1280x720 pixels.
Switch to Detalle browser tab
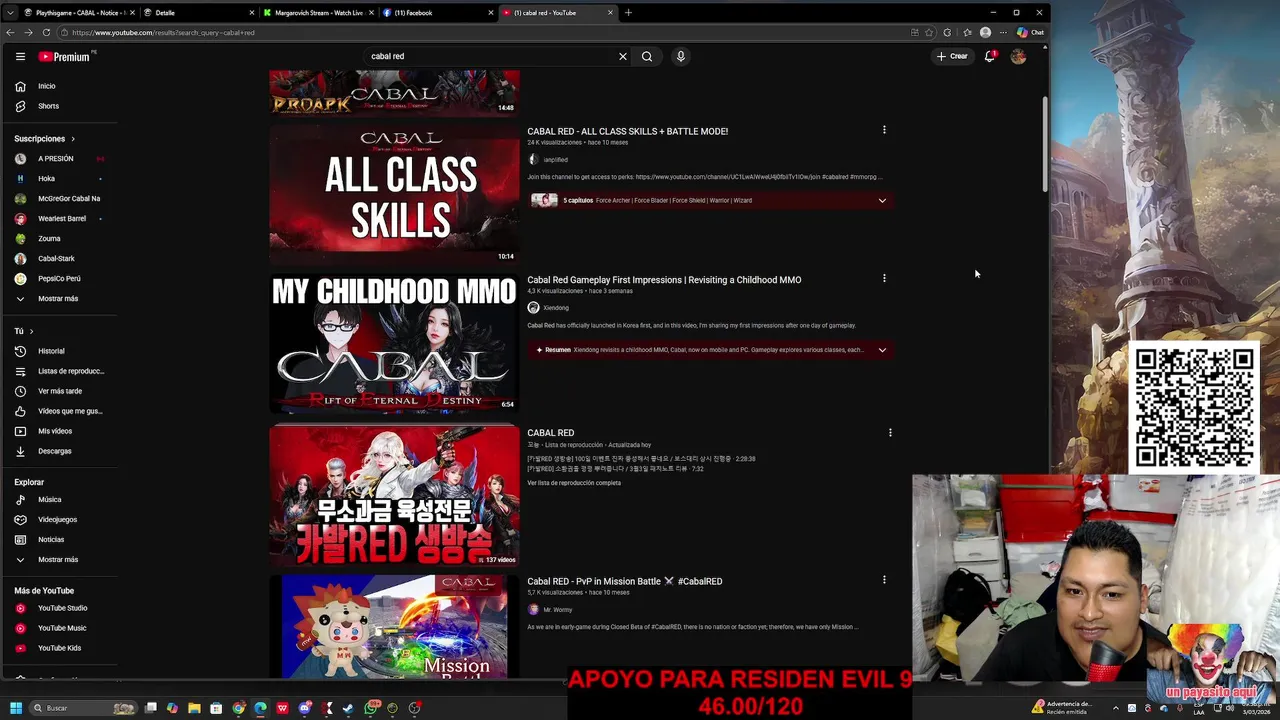(x=198, y=13)
